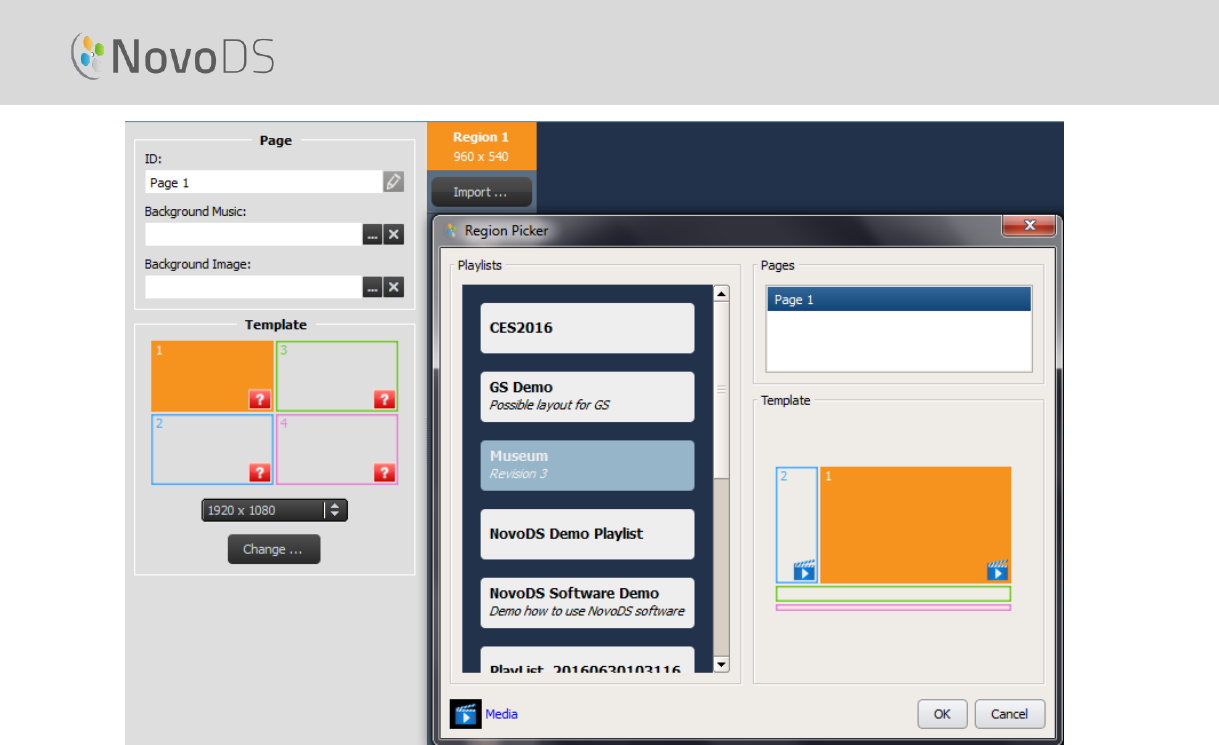The height and width of the screenshot is (745, 1219).
Task: Click red question mark in template region 3
Action: coord(384,400)
